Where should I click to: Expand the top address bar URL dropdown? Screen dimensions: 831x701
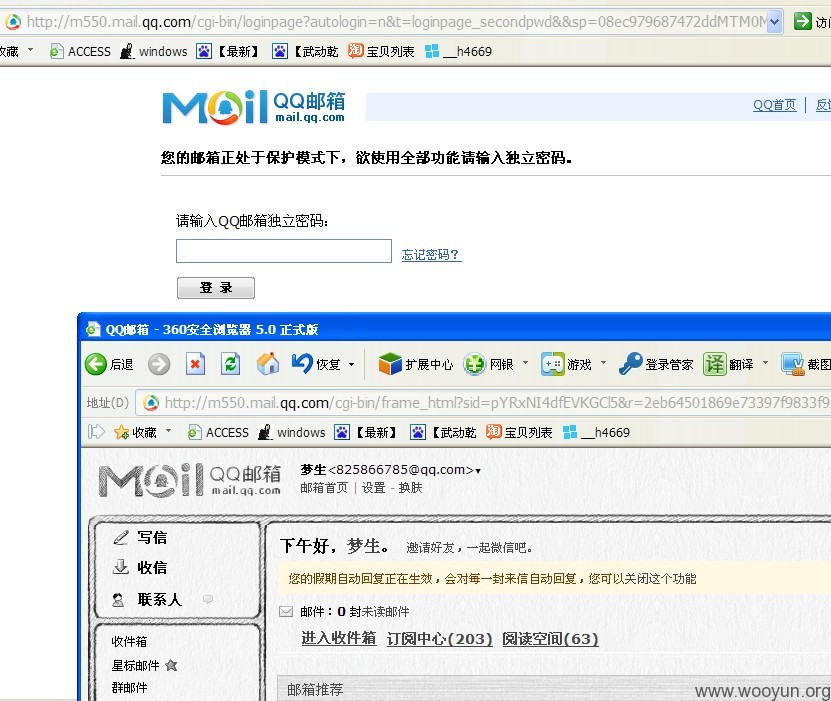(x=775, y=22)
